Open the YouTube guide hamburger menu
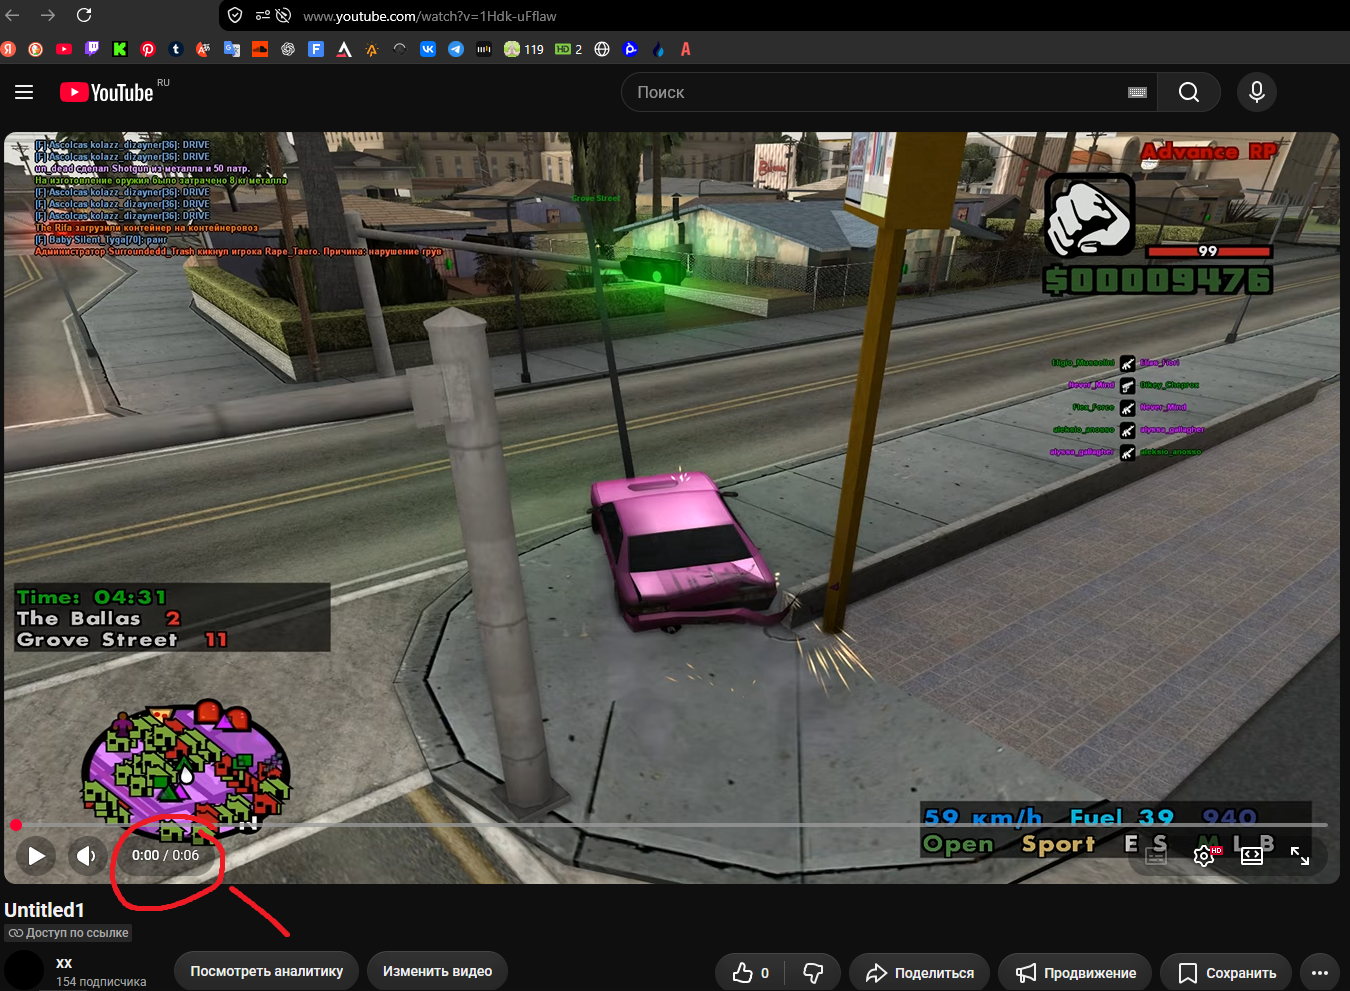 click(x=24, y=92)
